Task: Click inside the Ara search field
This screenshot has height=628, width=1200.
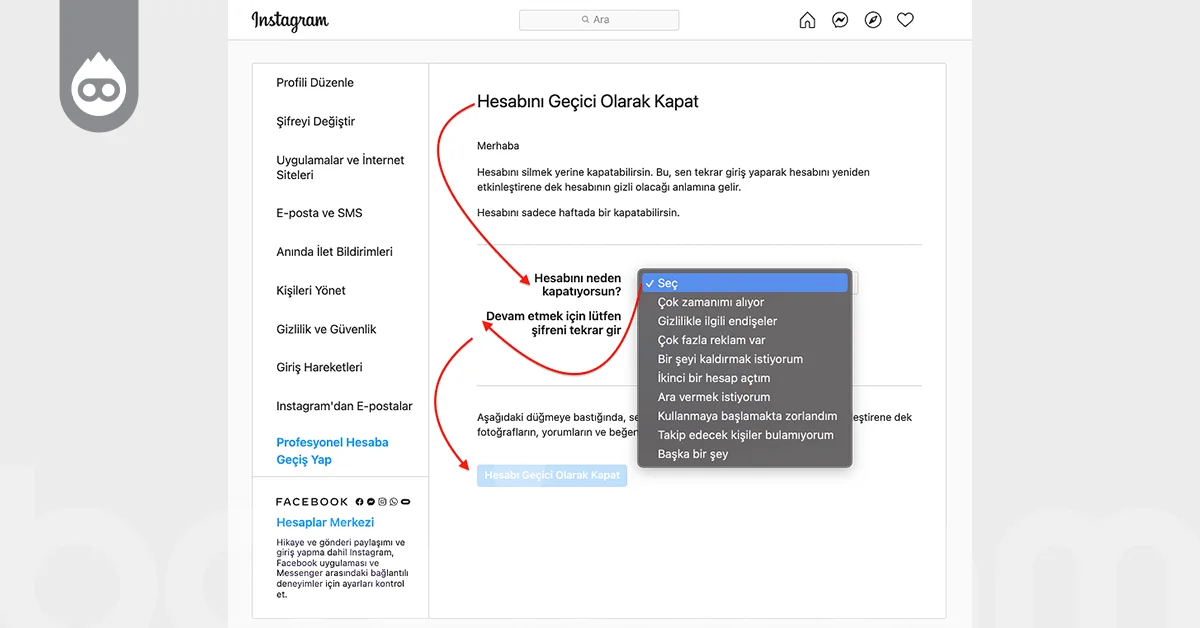Action: 599,19
